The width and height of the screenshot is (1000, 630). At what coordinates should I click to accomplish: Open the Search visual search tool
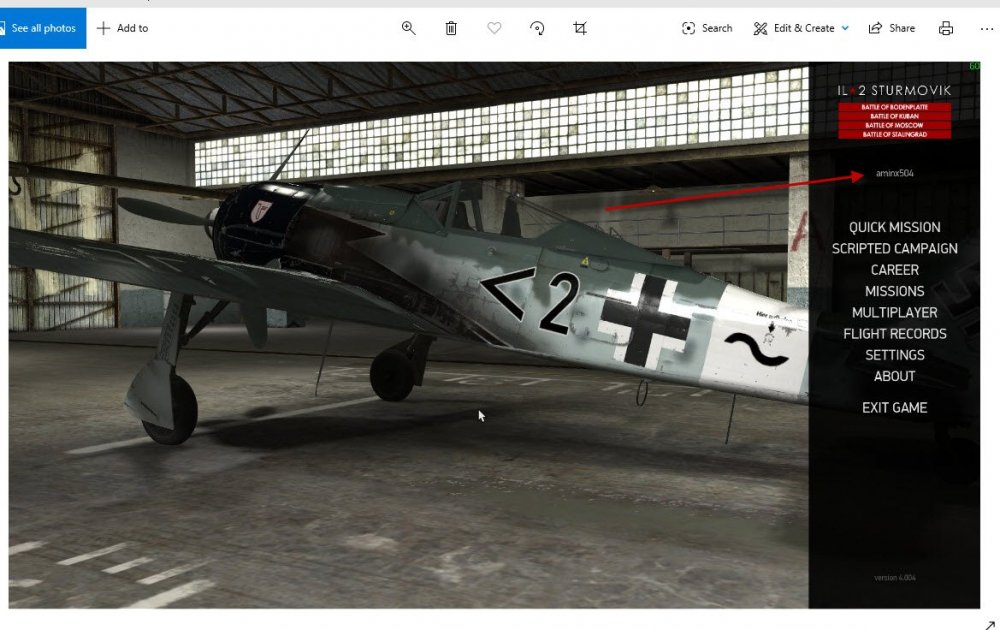pyautogui.click(x=707, y=28)
